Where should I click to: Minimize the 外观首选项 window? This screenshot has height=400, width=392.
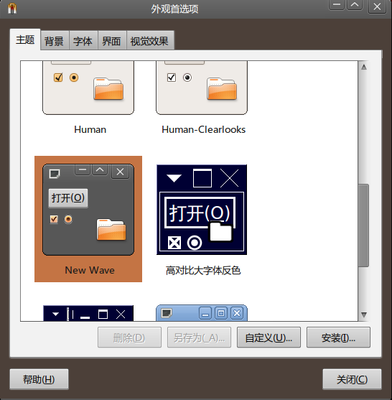[337, 5]
